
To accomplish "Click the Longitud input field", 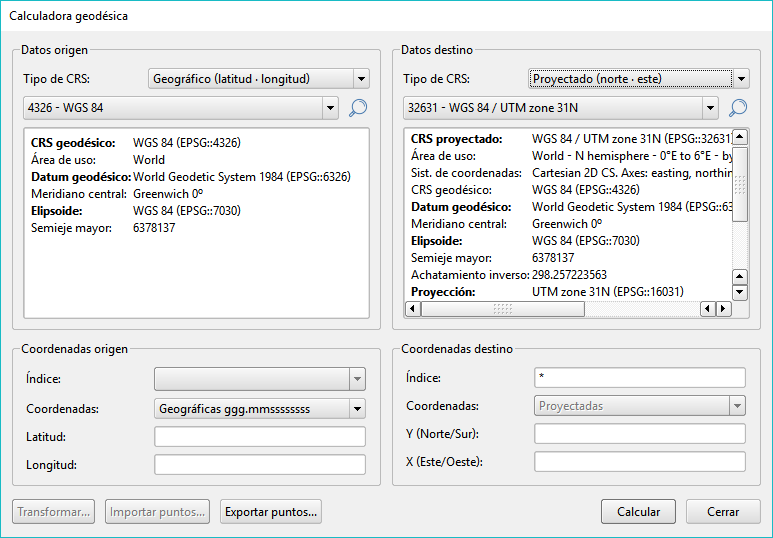I will point(259,464).
